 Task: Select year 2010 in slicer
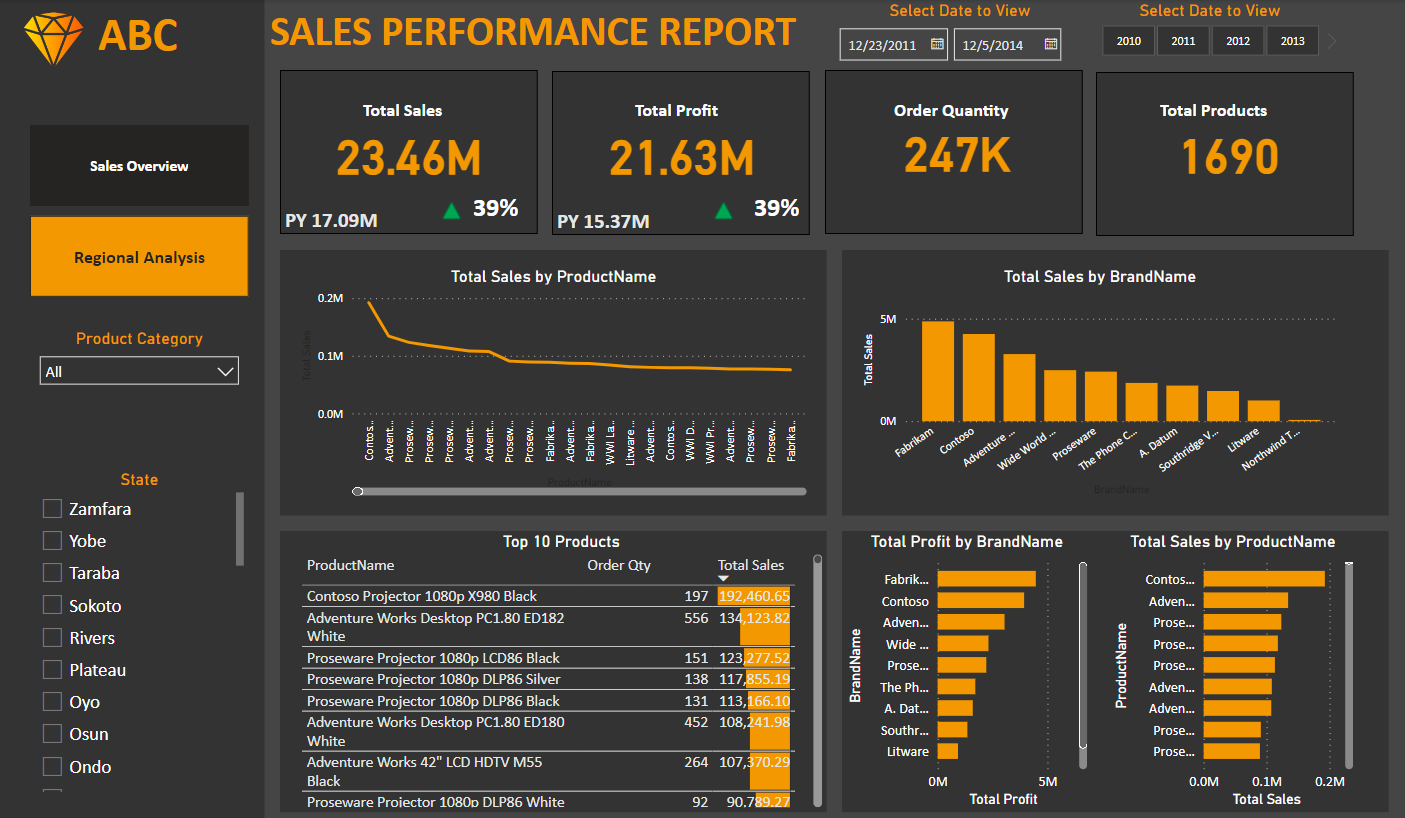[x=1129, y=41]
